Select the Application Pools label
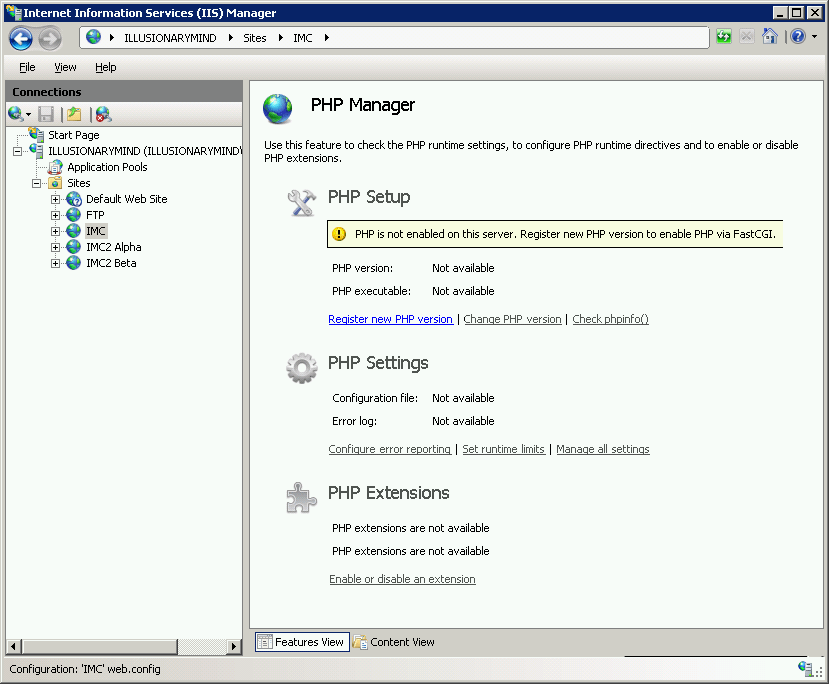The image size is (829, 684). [107, 167]
